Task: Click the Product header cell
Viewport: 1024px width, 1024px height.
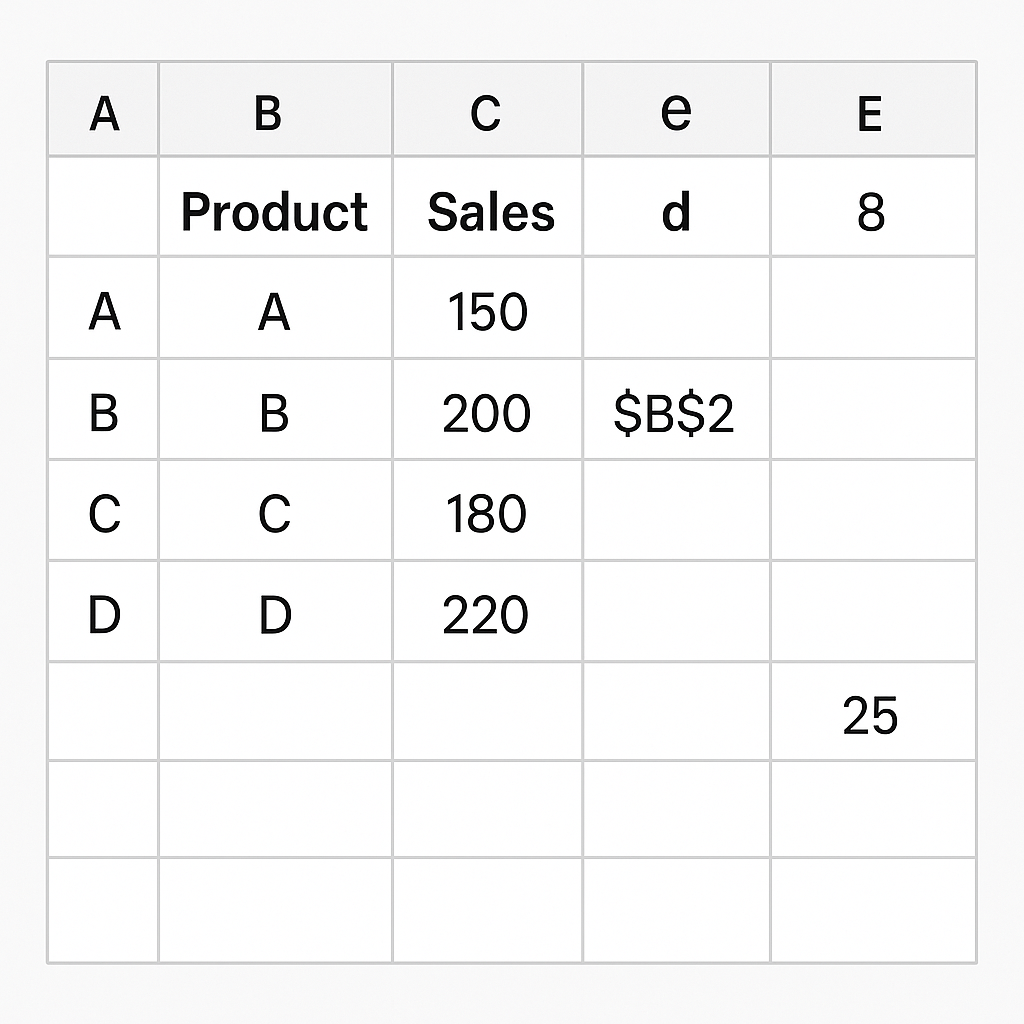Action: [275, 206]
